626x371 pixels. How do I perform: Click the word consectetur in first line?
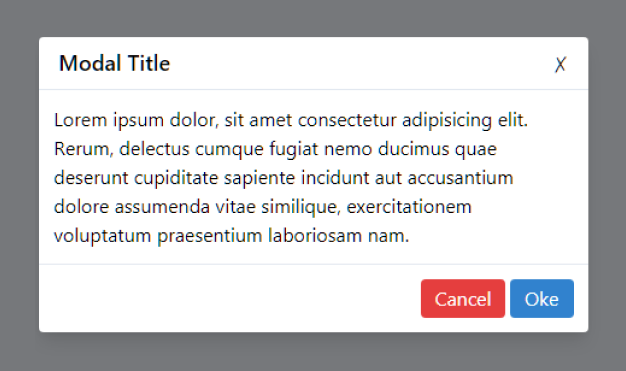[347, 120]
